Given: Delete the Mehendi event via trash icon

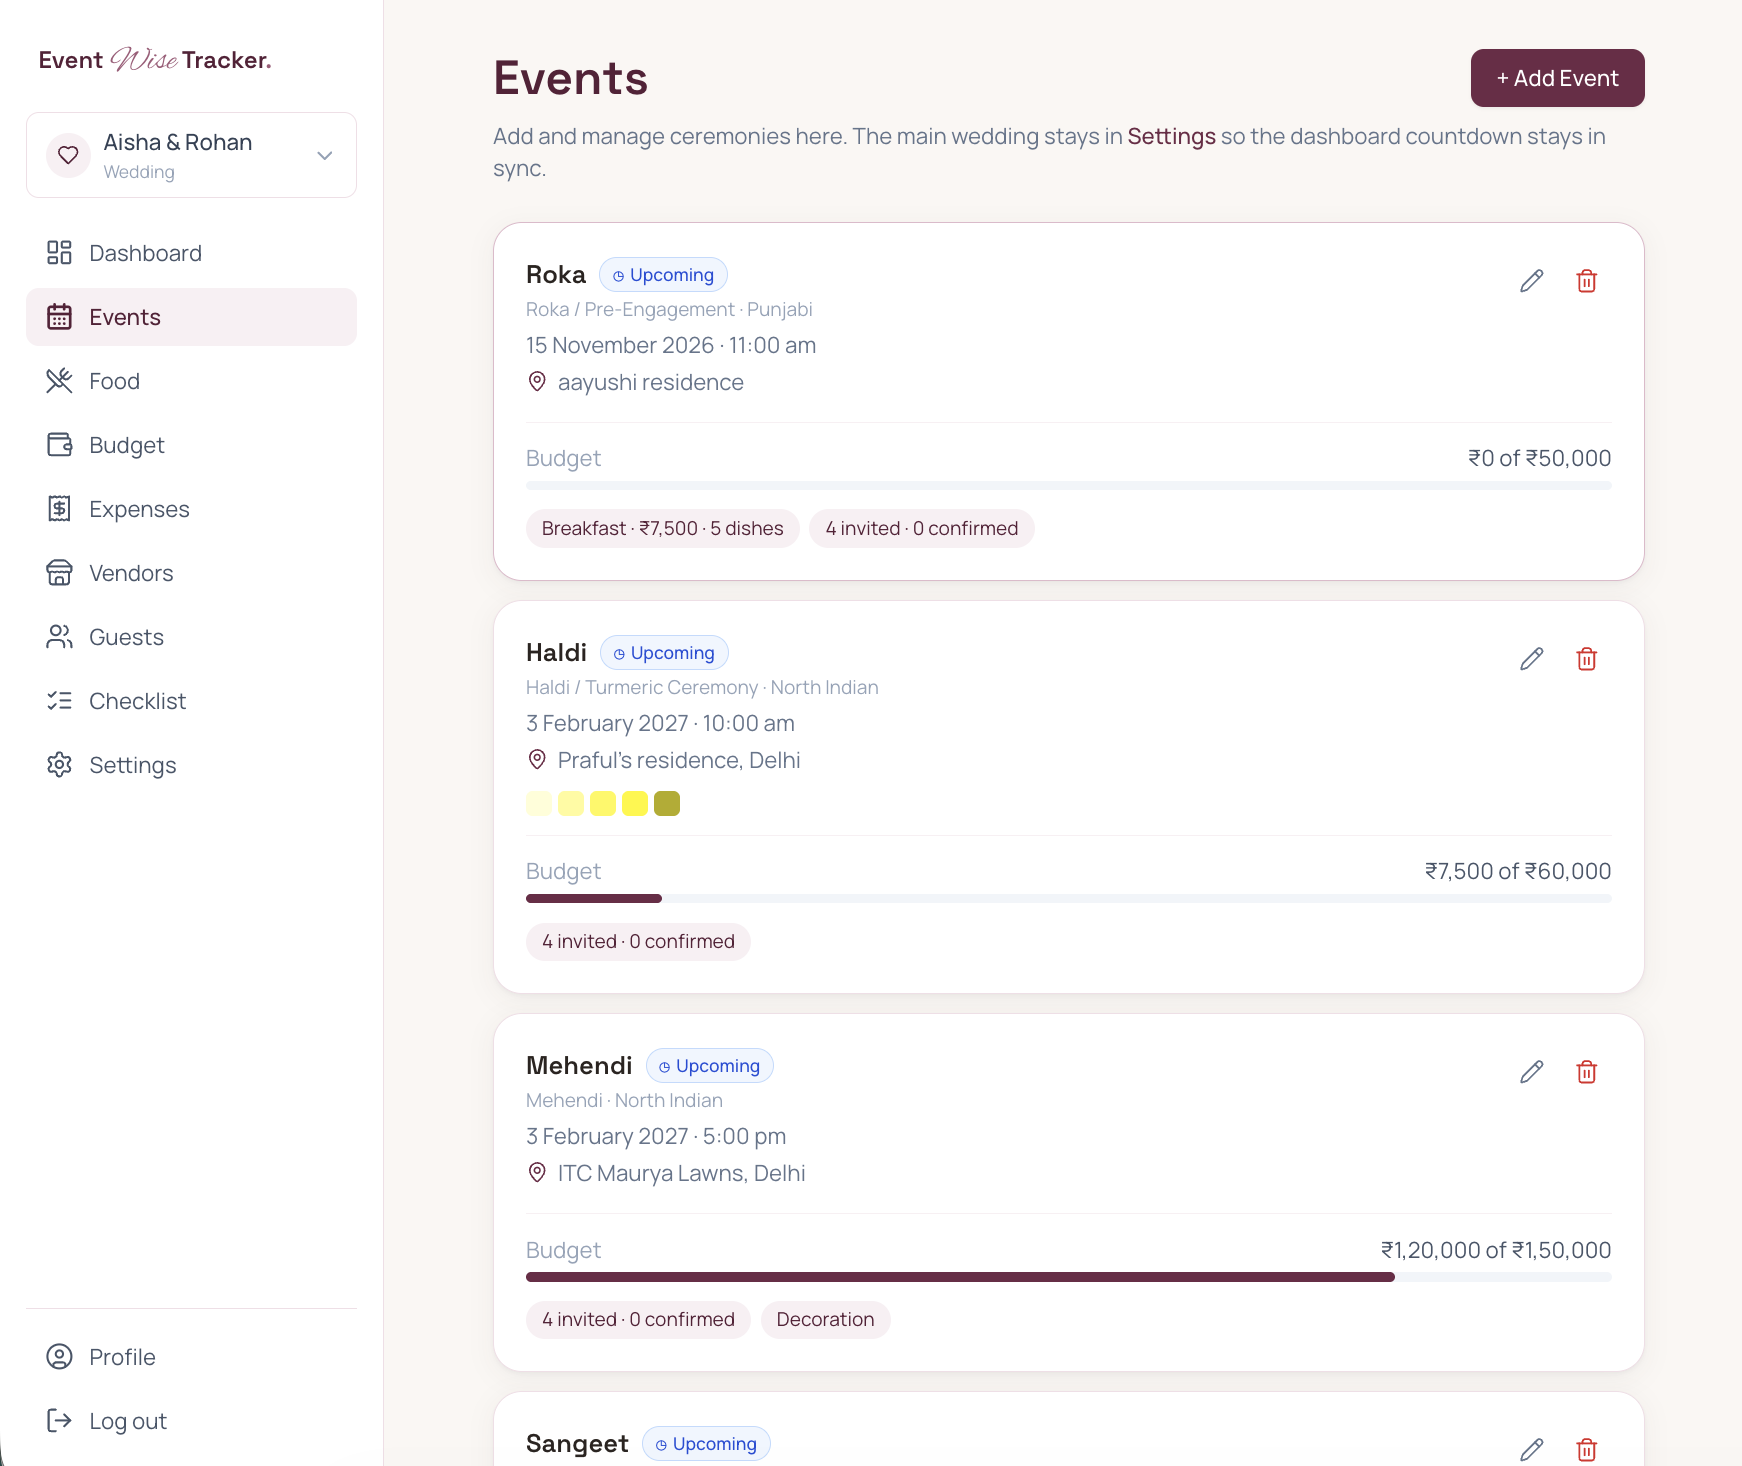Looking at the screenshot, I should coord(1586,1072).
